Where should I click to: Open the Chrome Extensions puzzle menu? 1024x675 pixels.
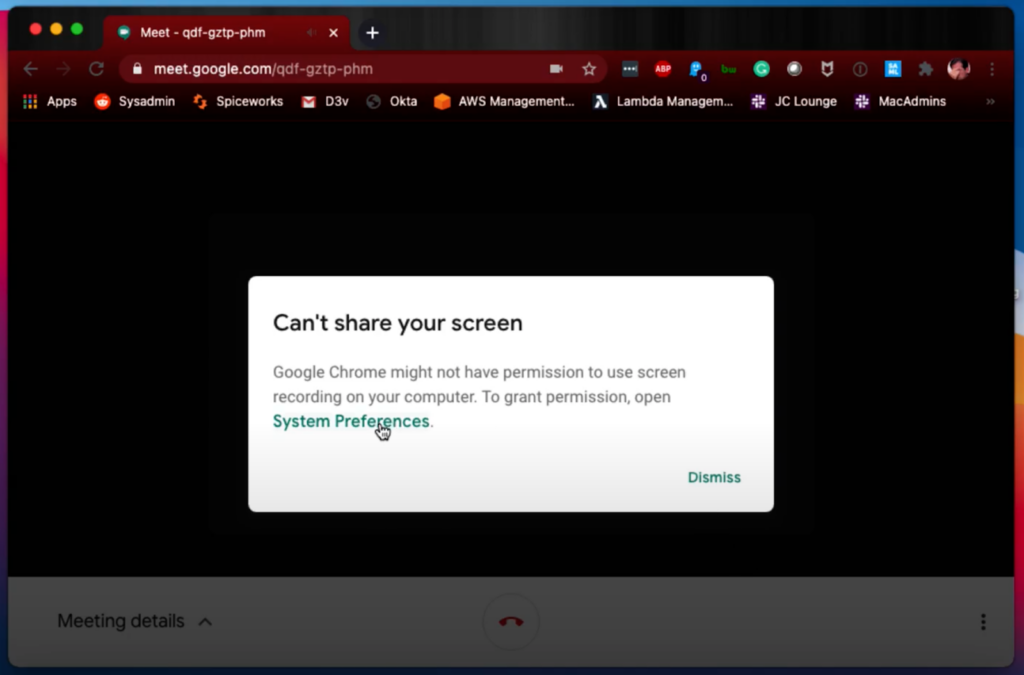[925, 69]
